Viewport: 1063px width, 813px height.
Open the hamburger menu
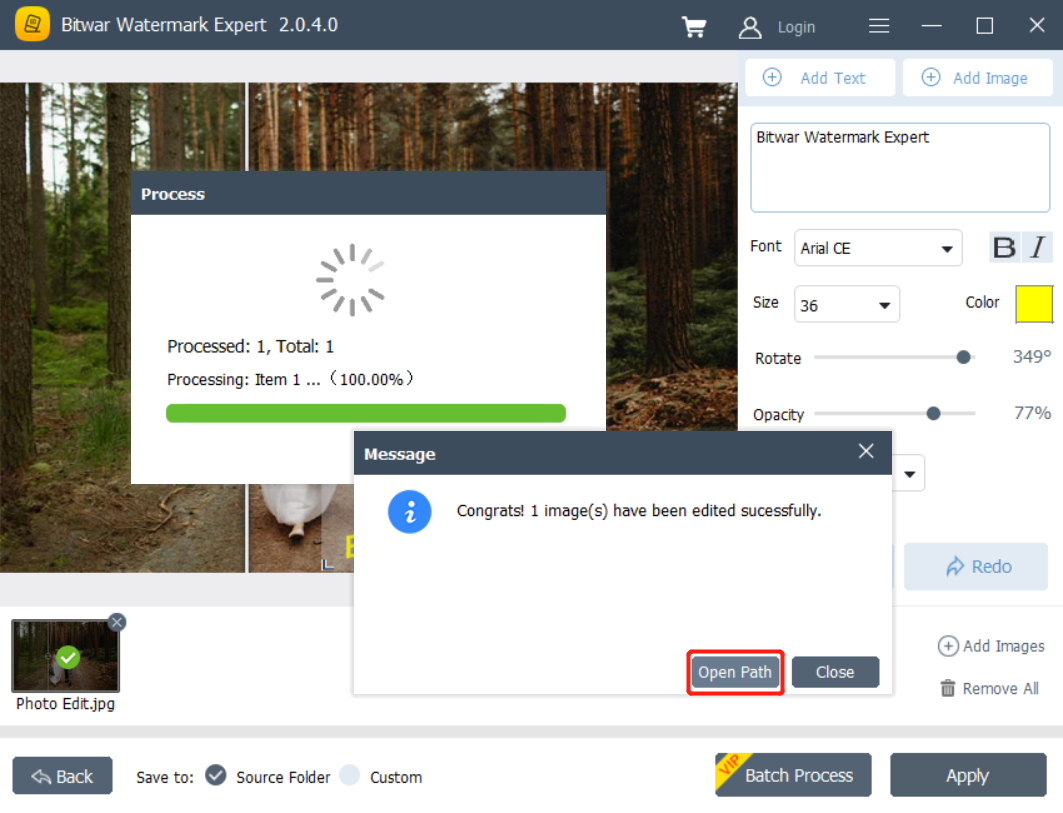coord(879,26)
